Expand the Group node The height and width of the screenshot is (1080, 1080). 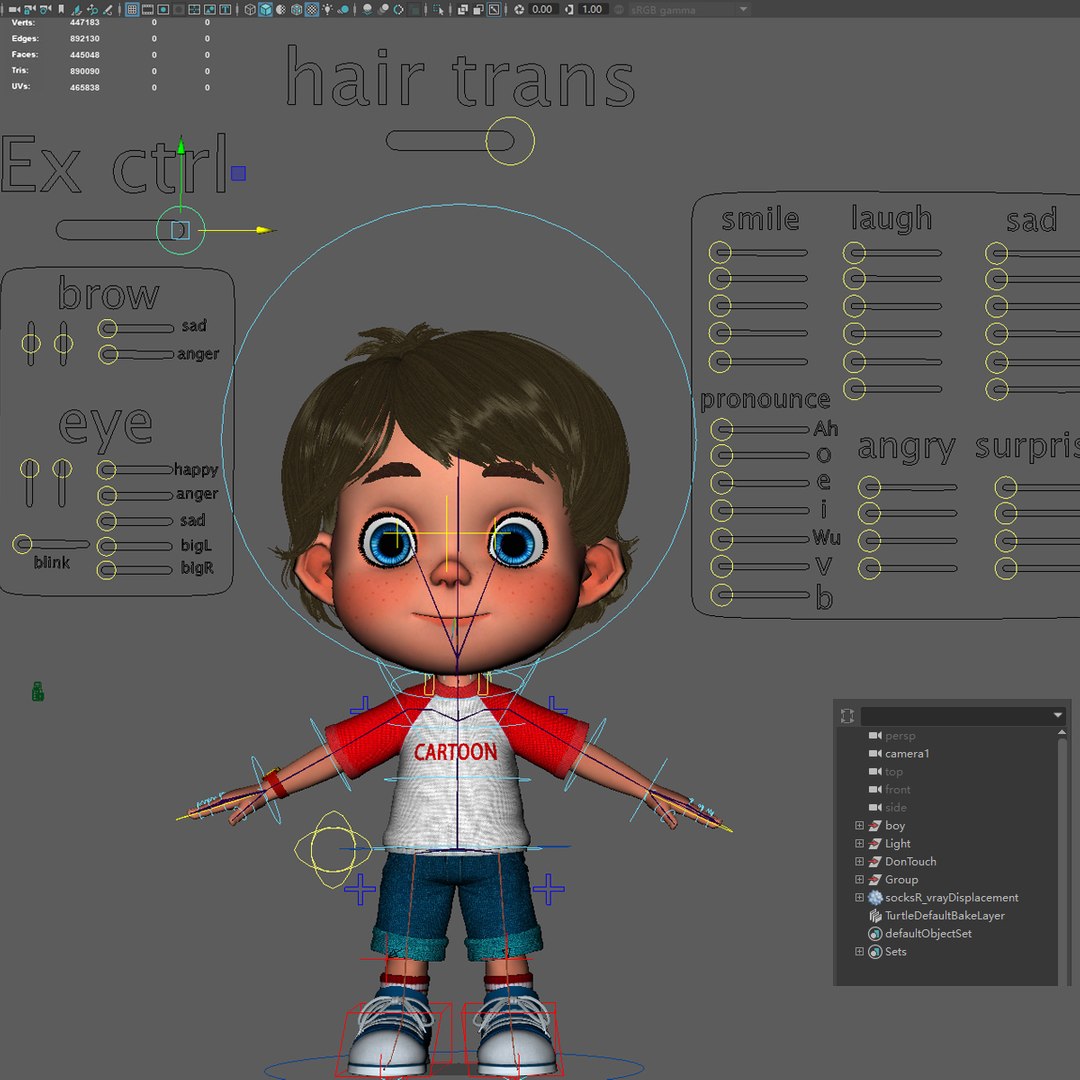859,879
